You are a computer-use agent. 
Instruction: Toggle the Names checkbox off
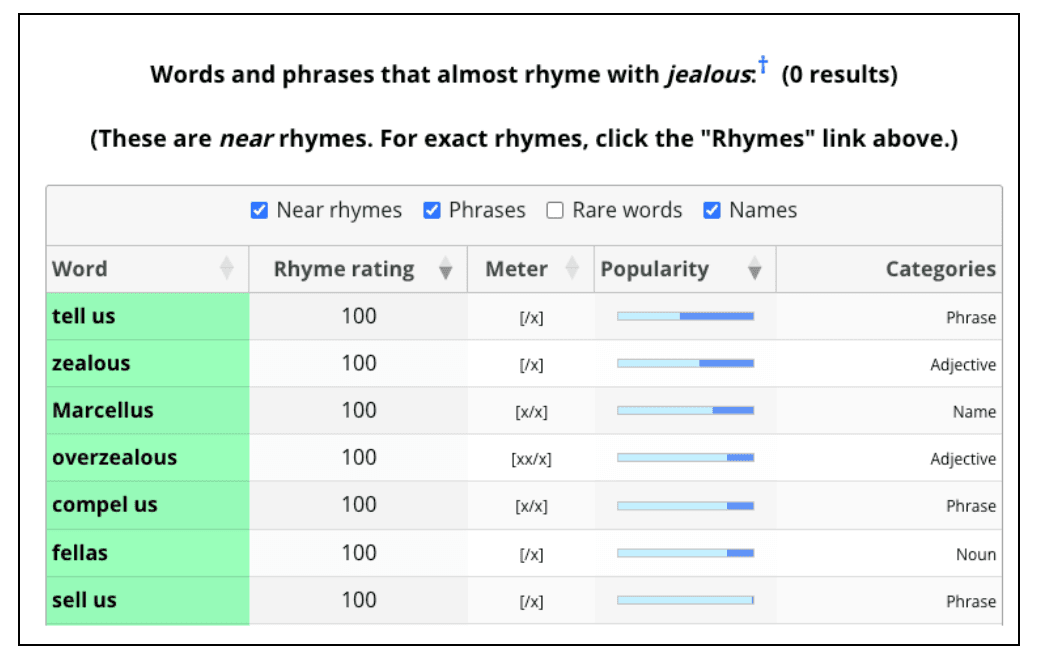tap(712, 210)
